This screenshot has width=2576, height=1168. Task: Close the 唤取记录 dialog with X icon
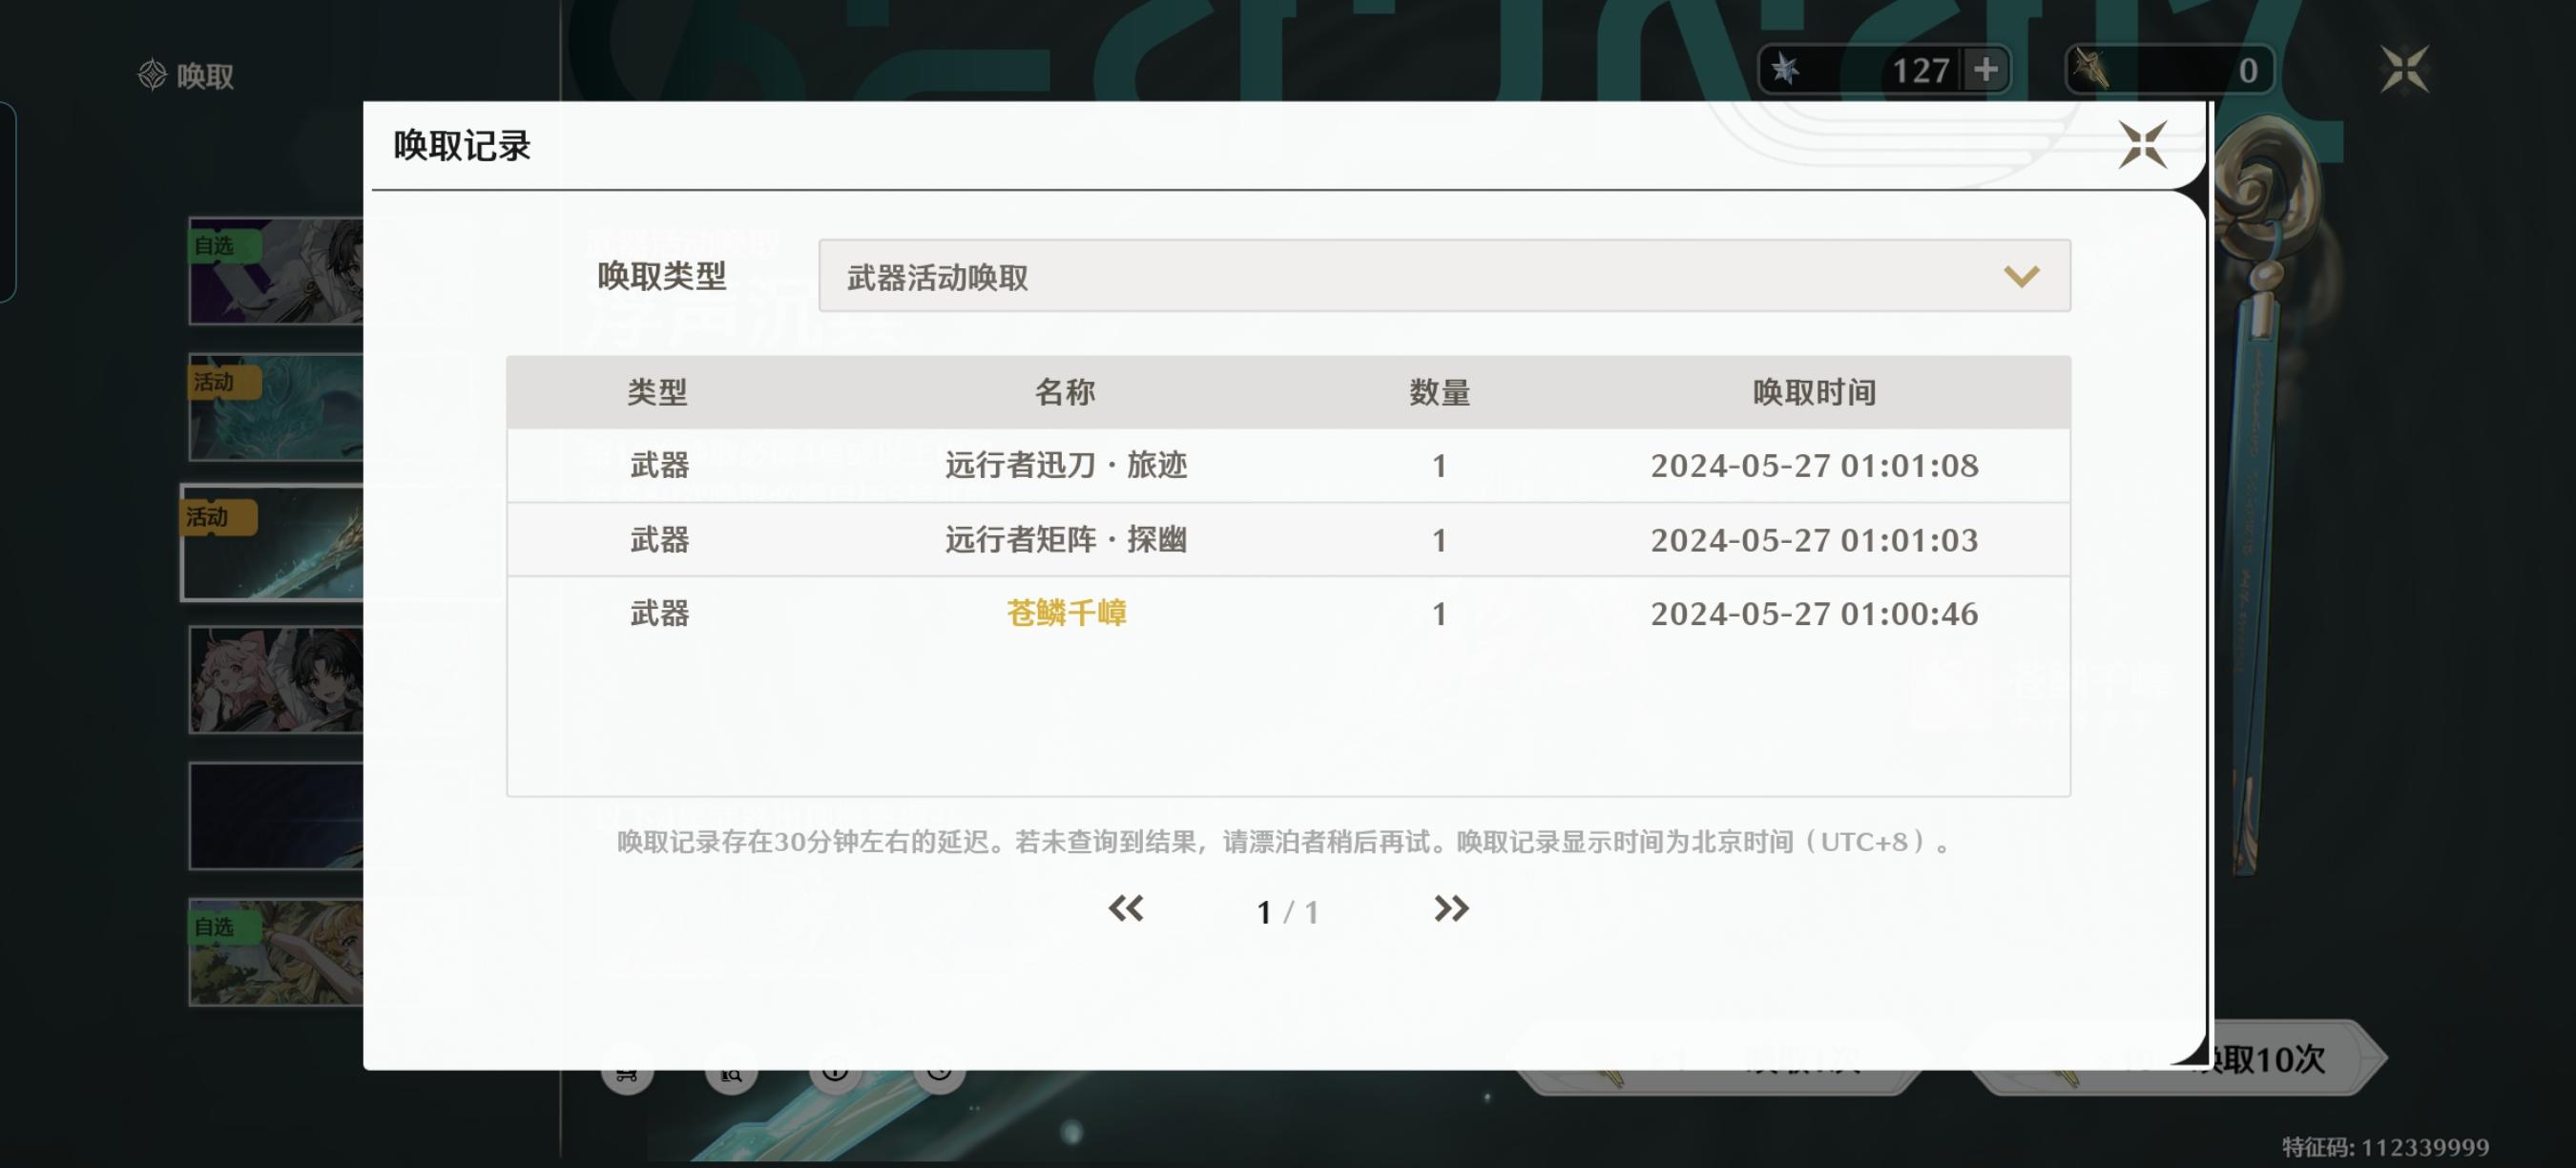pyautogui.click(x=2141, y=146)
